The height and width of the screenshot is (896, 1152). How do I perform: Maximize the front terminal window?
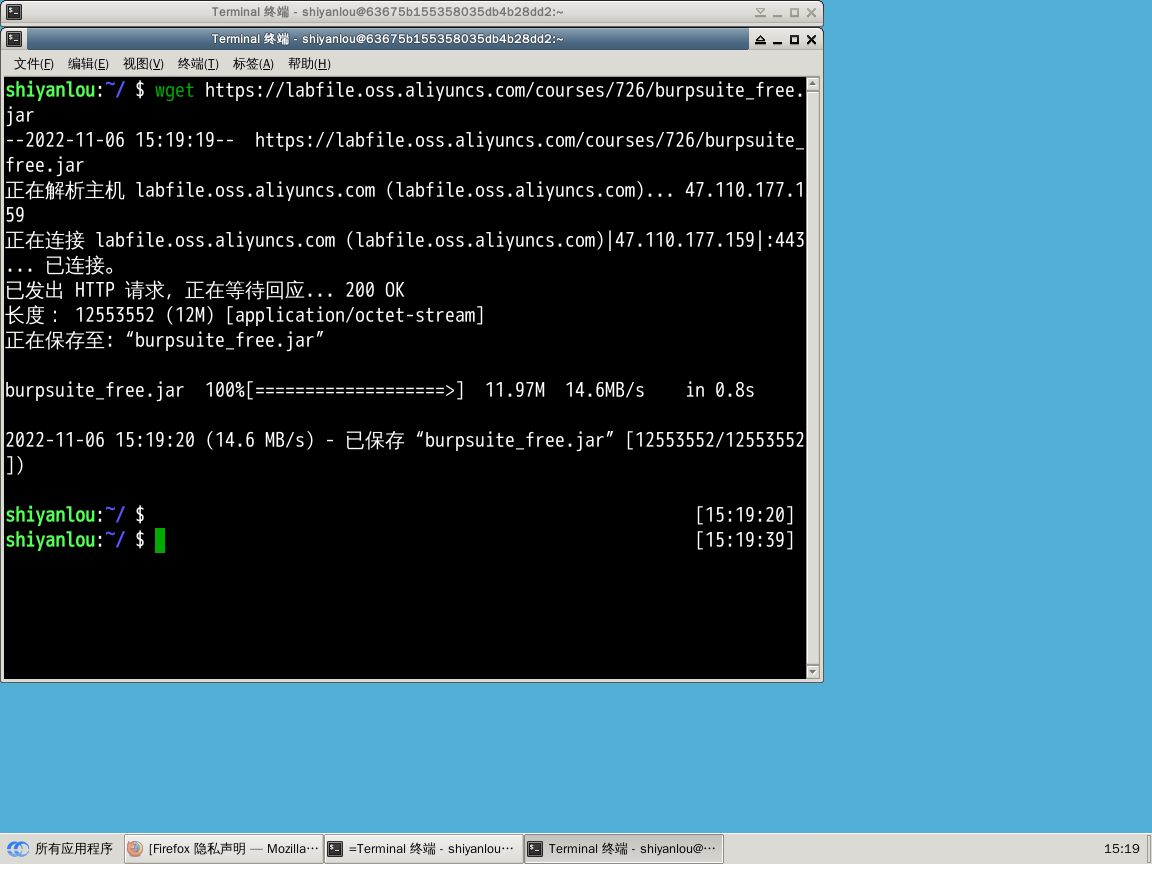794,40
